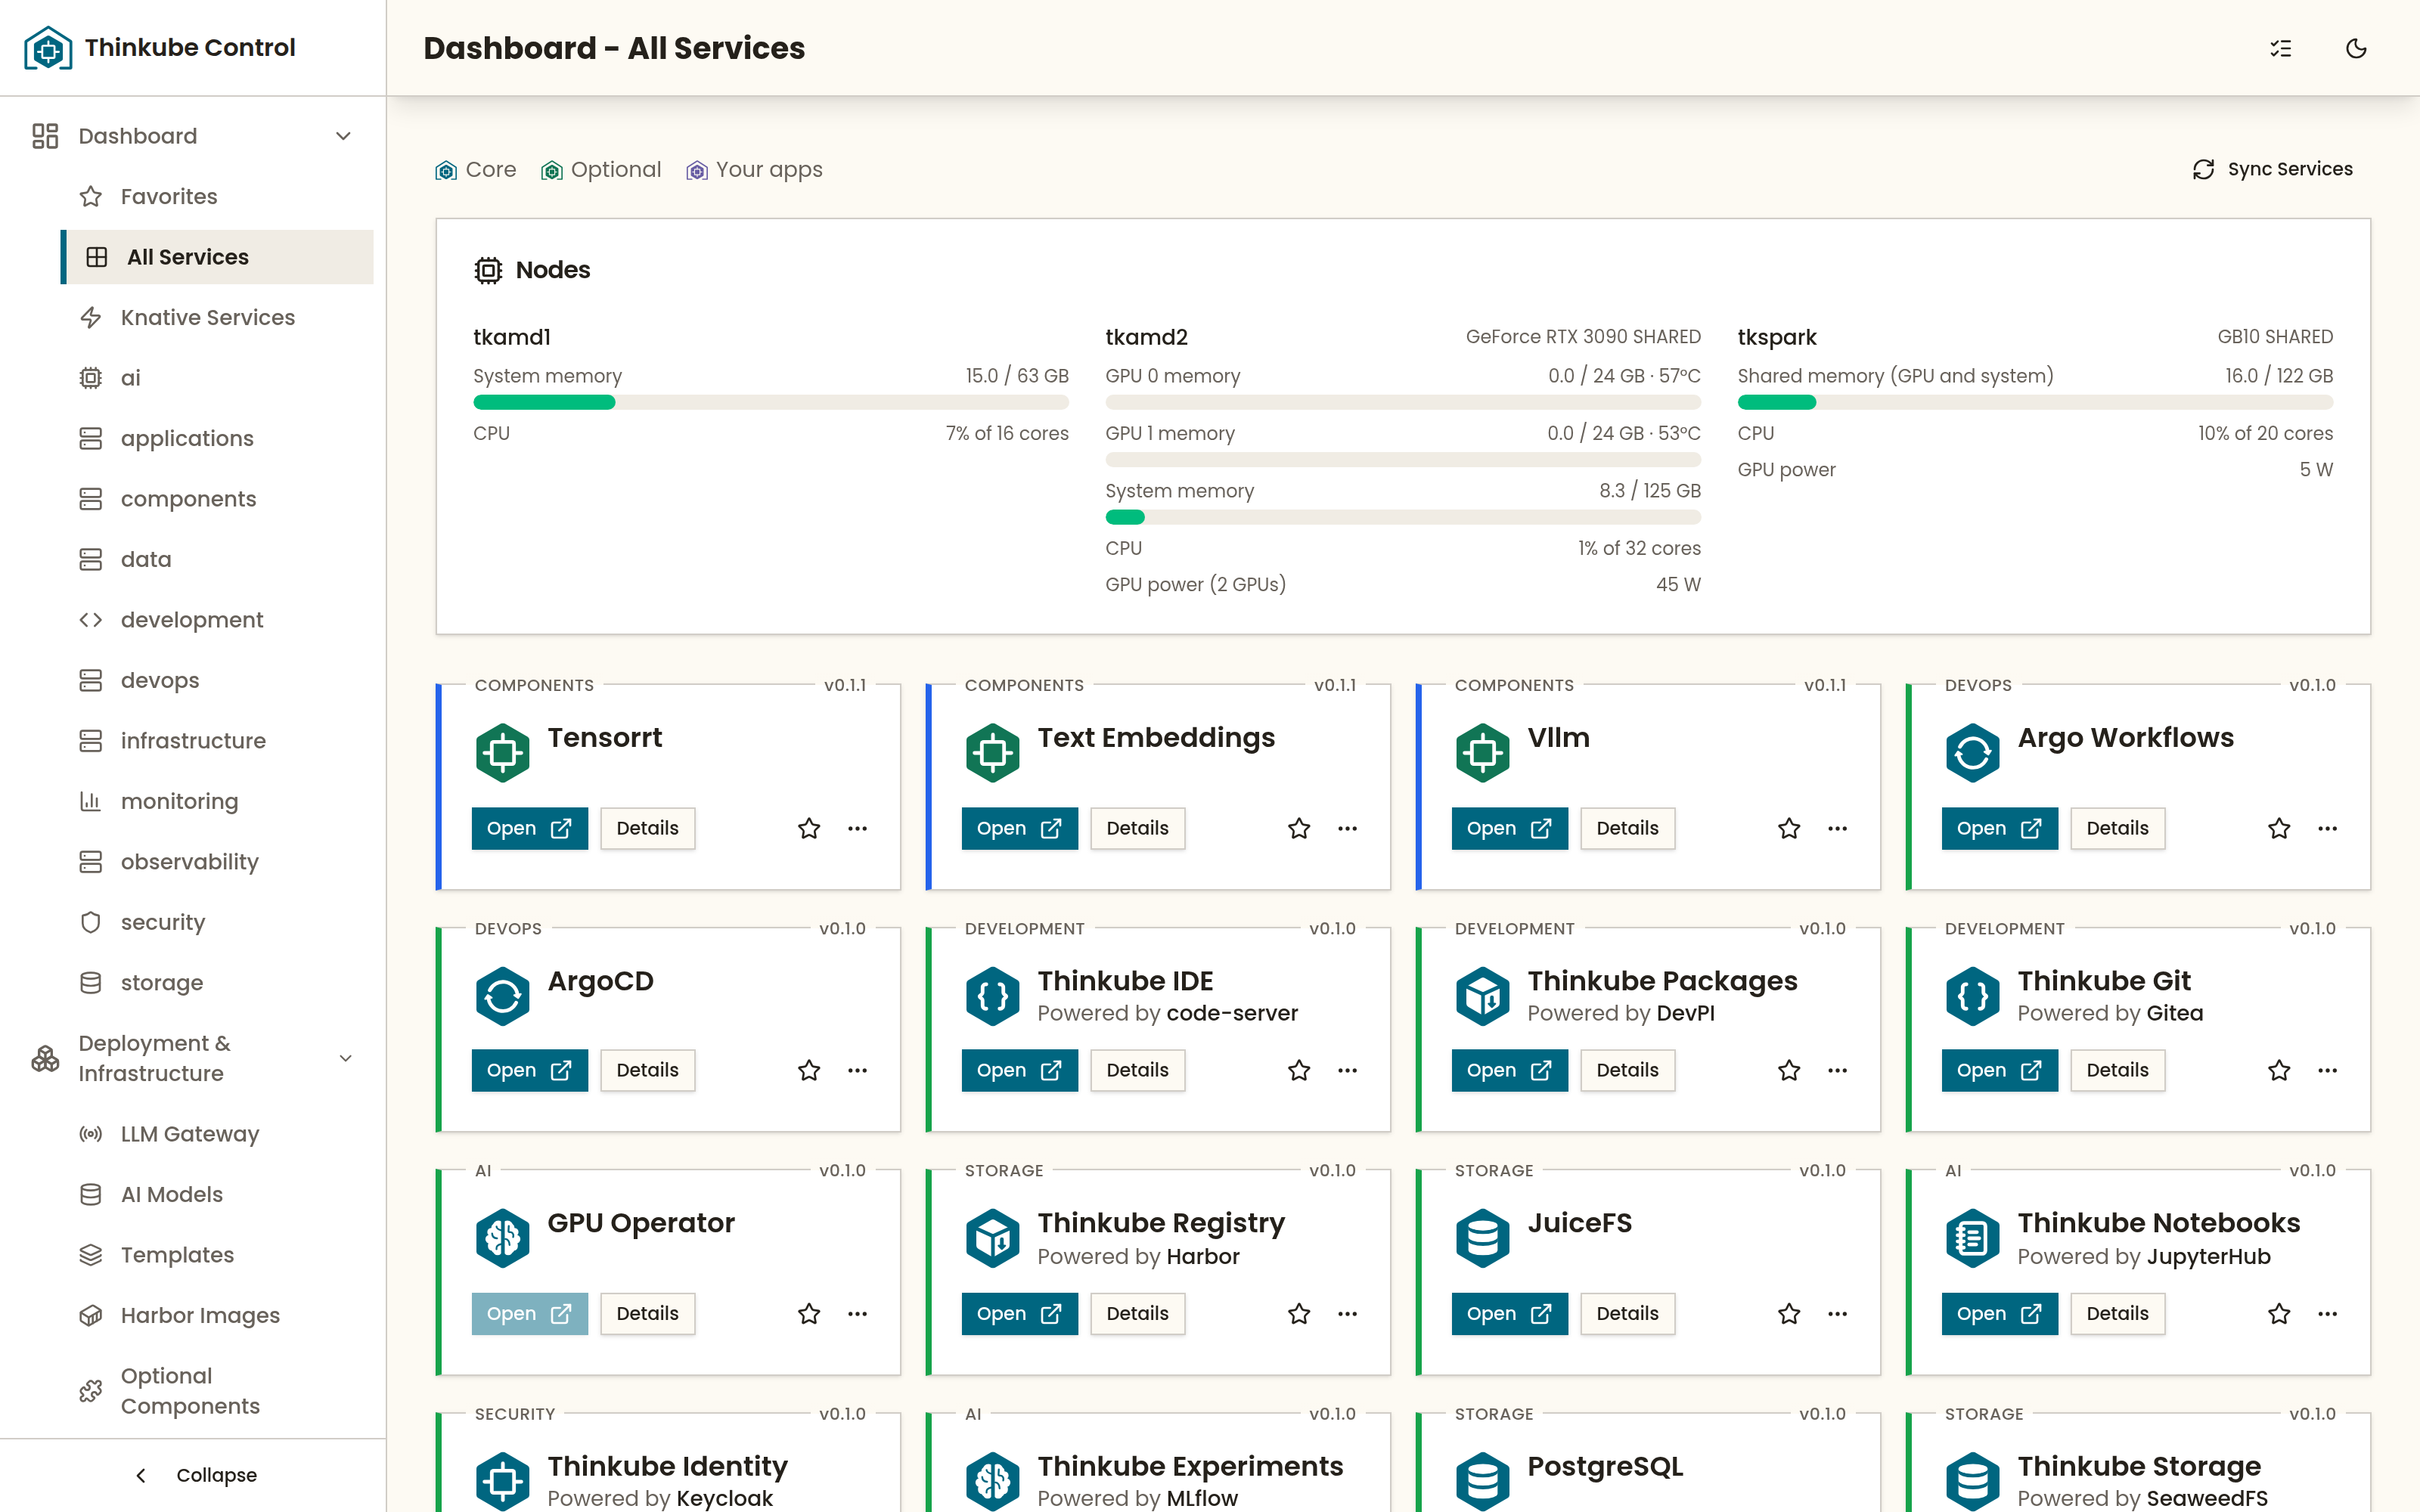Click the Argo Workflows hexagon icon

click(x=1972, y=753)
